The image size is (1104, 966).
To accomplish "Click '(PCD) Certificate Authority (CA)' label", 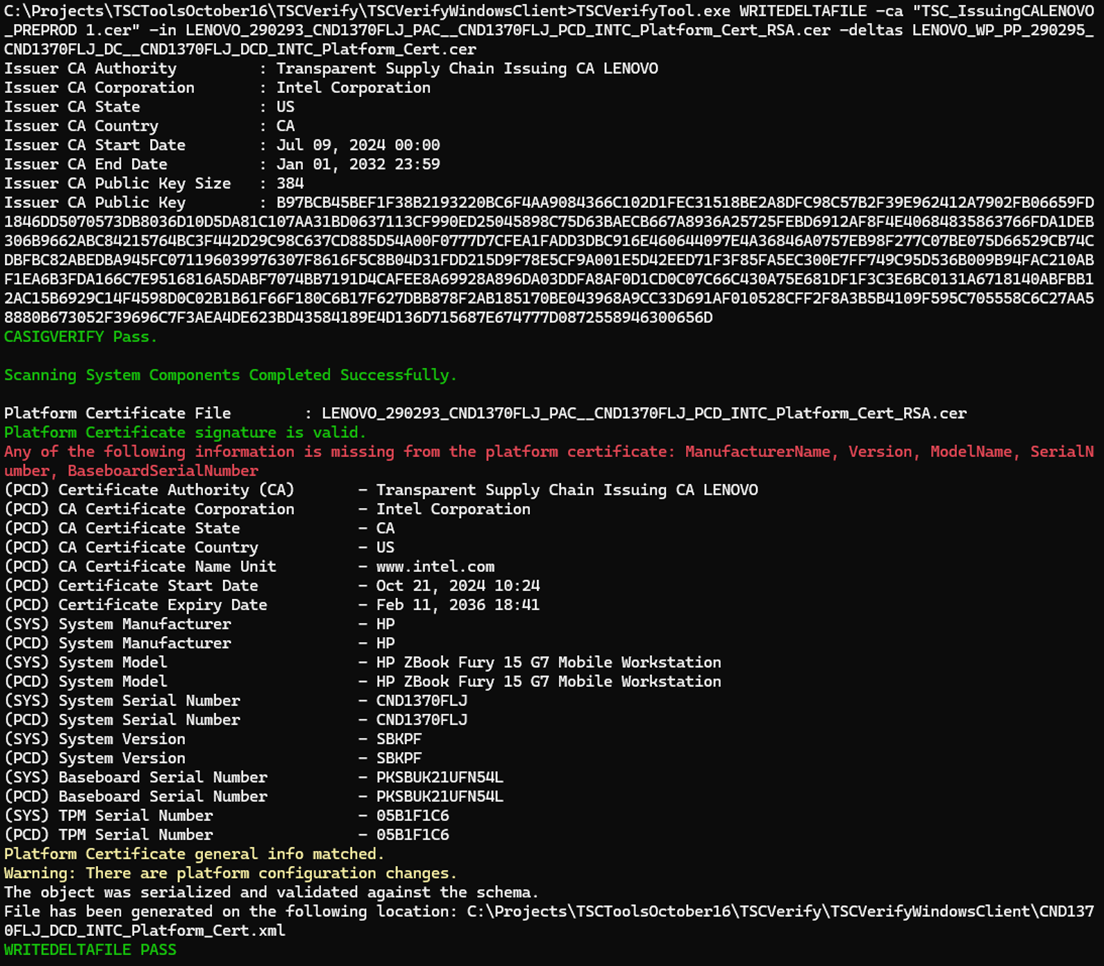I will tap(149, 489).
